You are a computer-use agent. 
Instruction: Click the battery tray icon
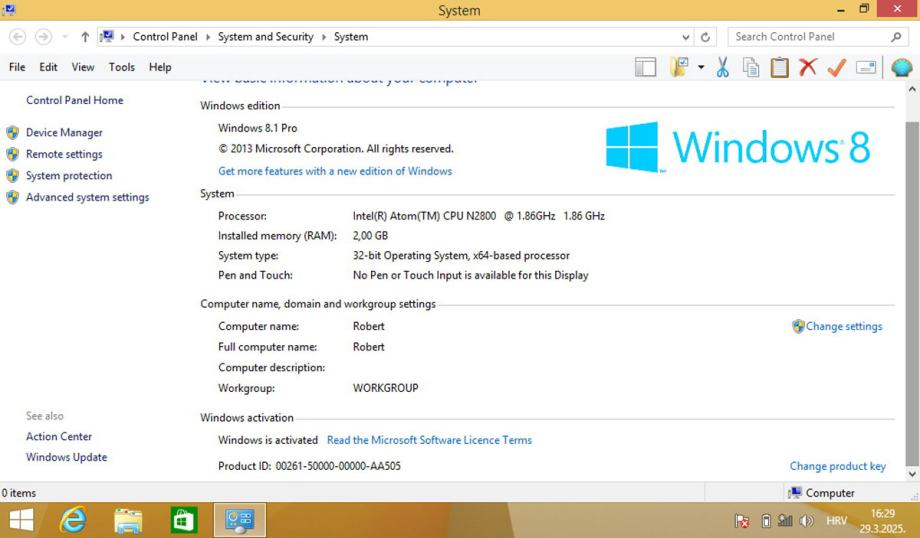click(x=766, y=521)
